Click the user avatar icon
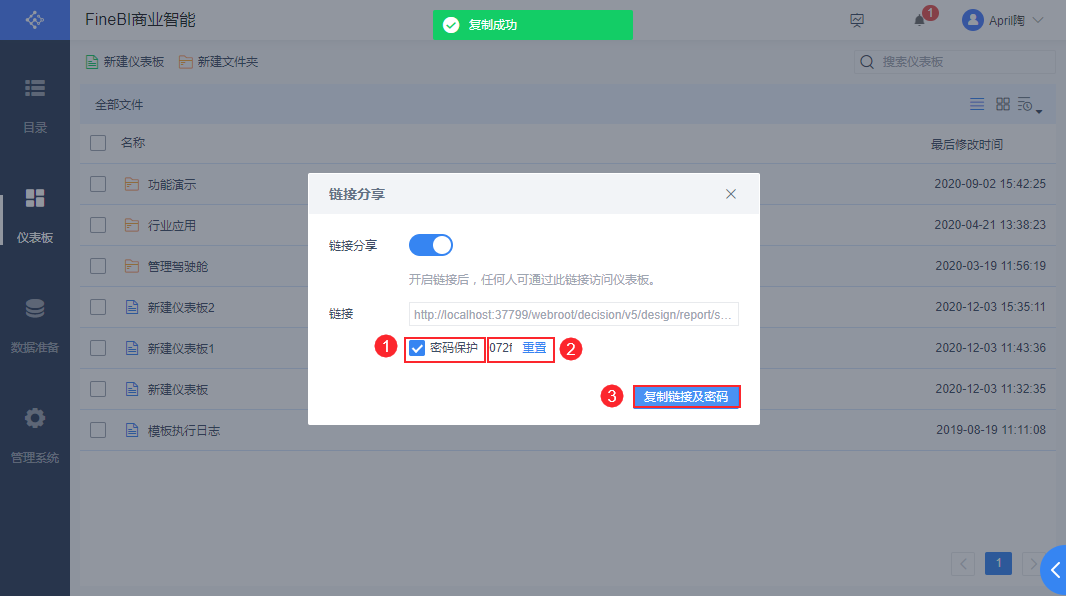 972,20
